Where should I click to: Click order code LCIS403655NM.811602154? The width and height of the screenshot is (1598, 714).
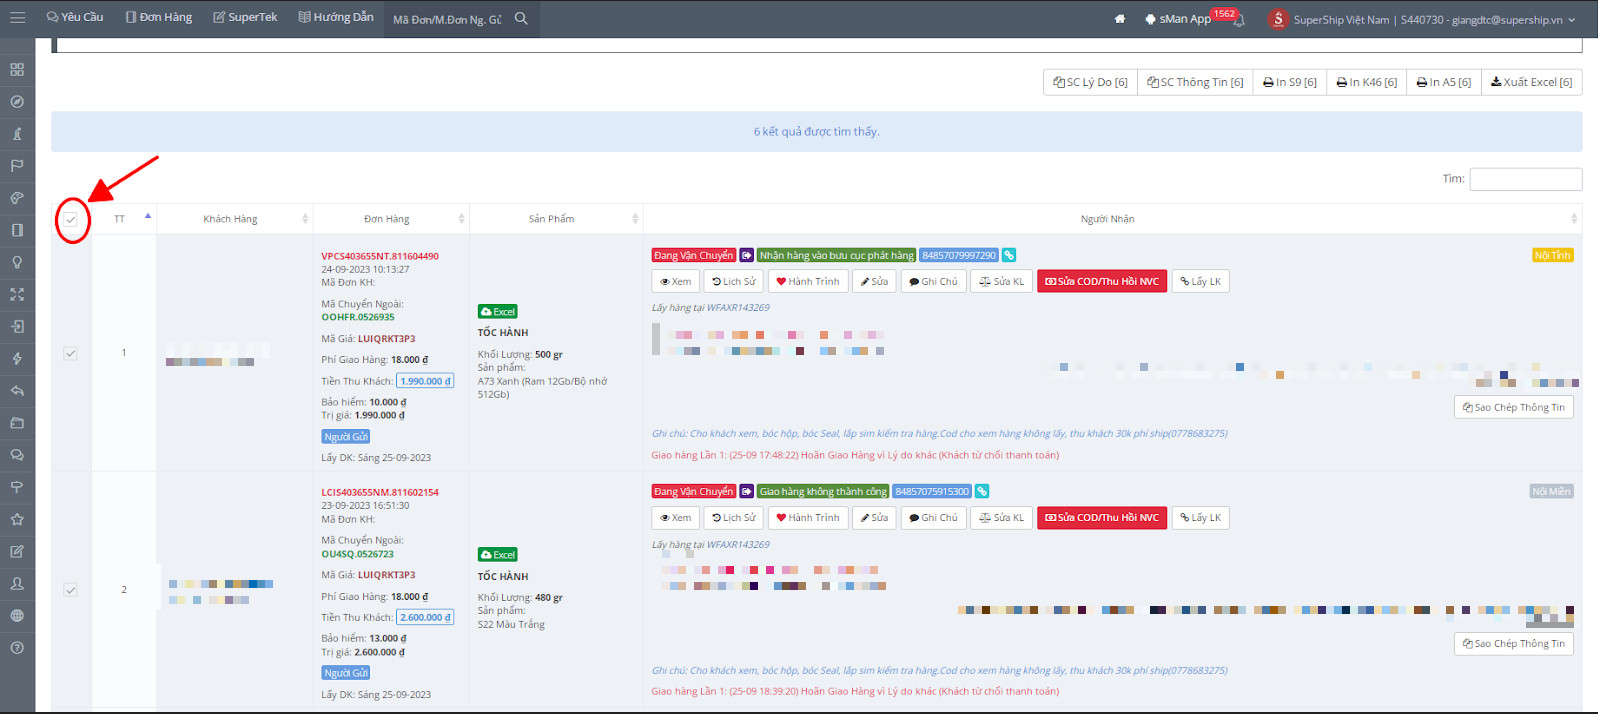coord(380,492)
